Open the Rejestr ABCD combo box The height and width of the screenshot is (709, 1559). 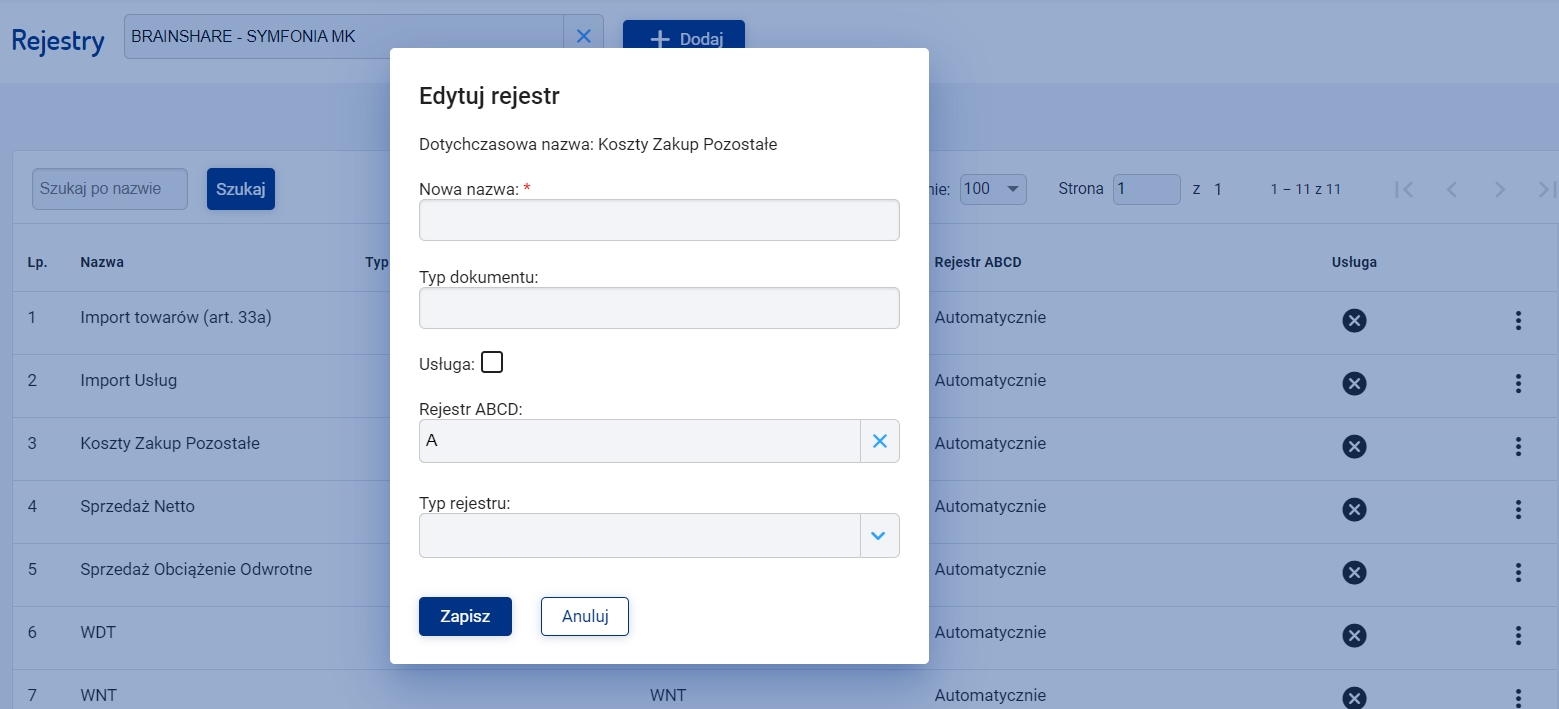(x=640, y=441)
